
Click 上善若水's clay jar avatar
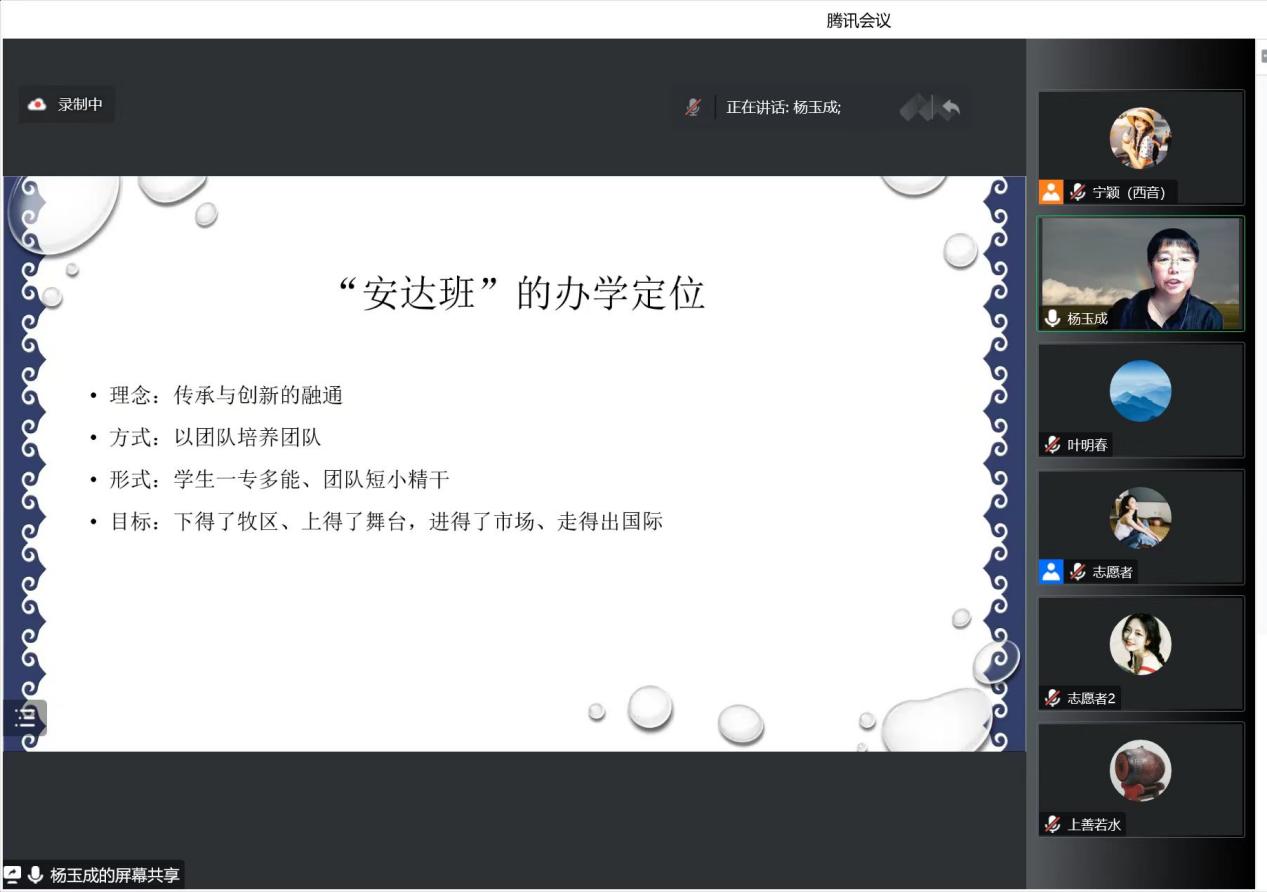1140,771
